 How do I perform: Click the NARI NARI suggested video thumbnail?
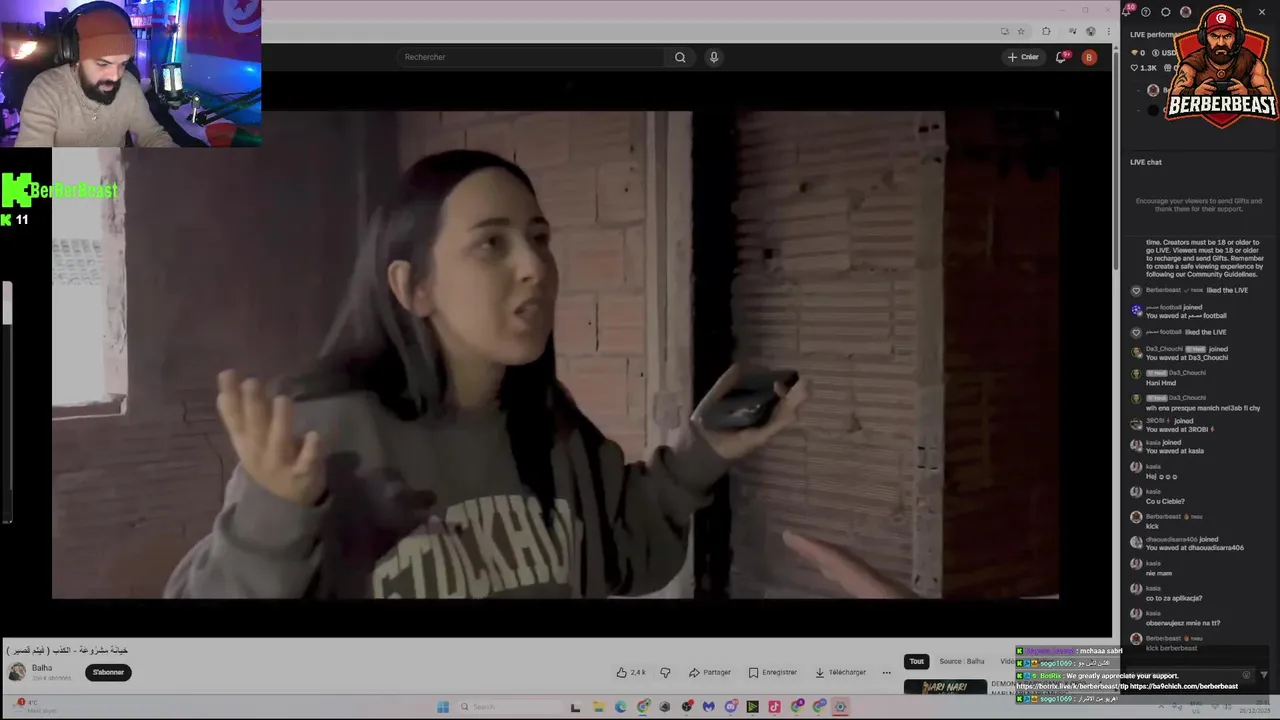(945, 687)
